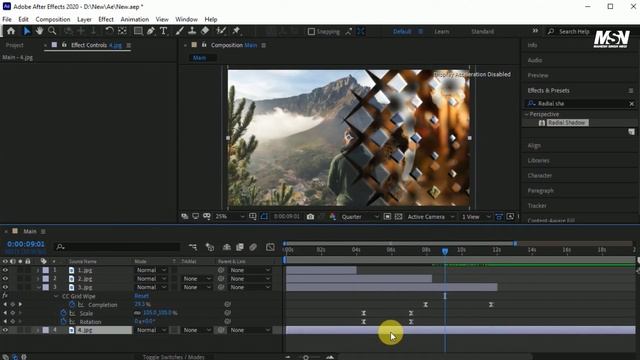Screen dimensions: 640x360
Task: Hide layer 2.jpg with its eye icon
Action: point(5,279)
